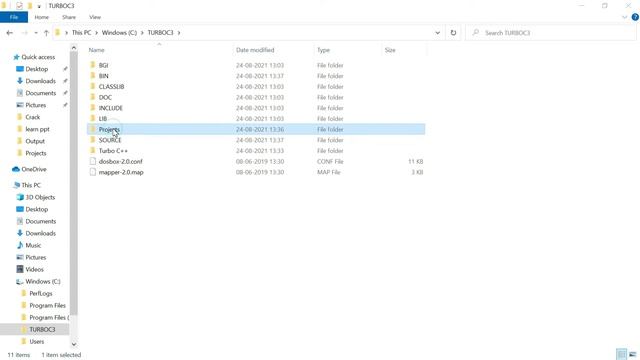Select TURBOC3 in the navigation pane
The width and height of the screenshot is (640, 360).
(x=42, y=329)
